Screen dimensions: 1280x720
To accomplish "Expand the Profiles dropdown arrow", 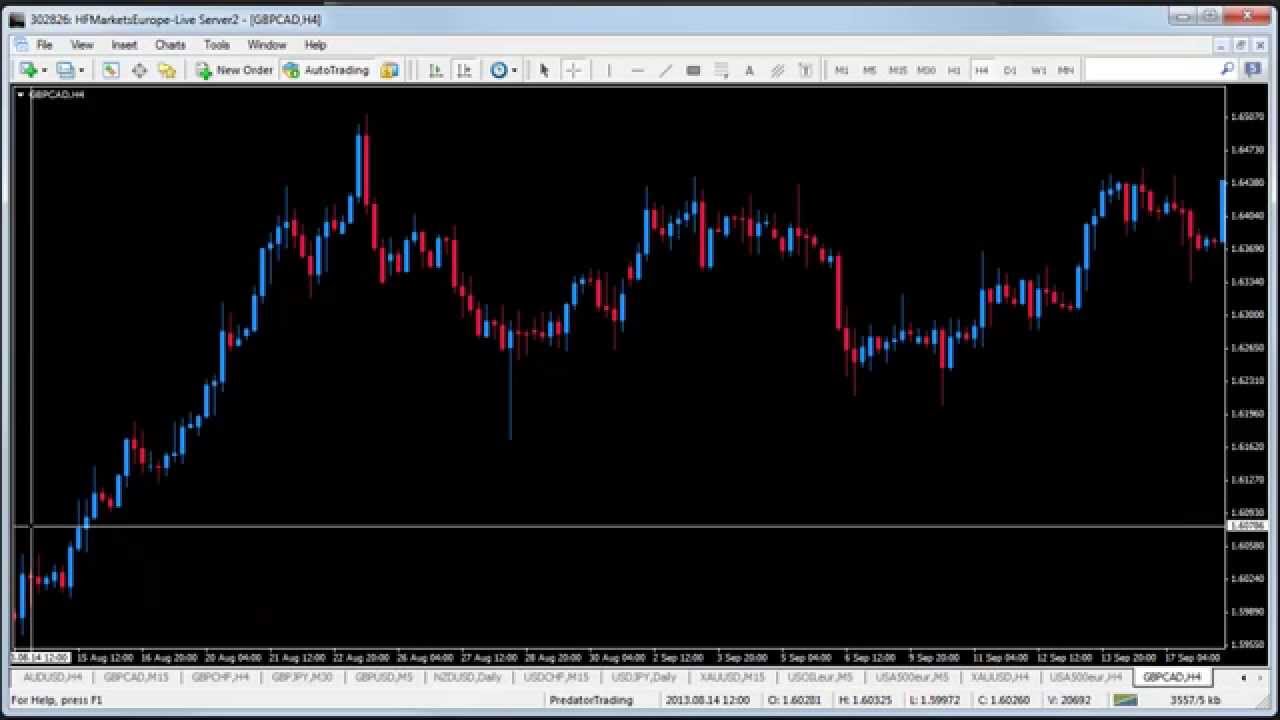I will point(82,70).
